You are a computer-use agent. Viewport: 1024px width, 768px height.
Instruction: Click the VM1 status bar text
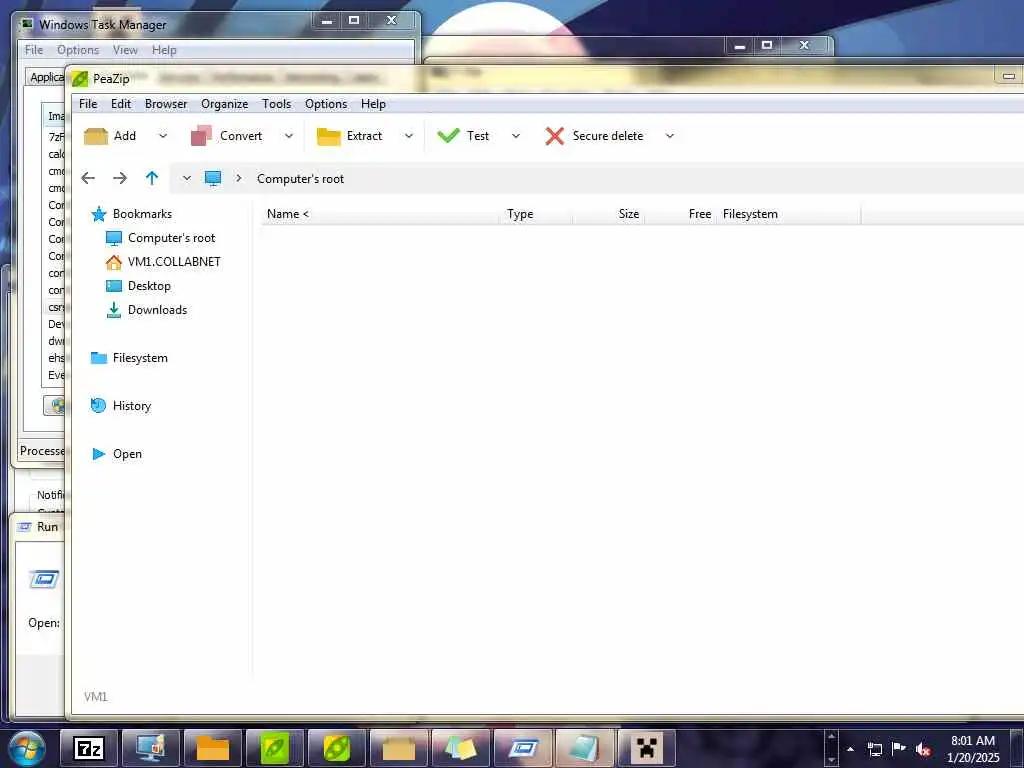(95, 697)
